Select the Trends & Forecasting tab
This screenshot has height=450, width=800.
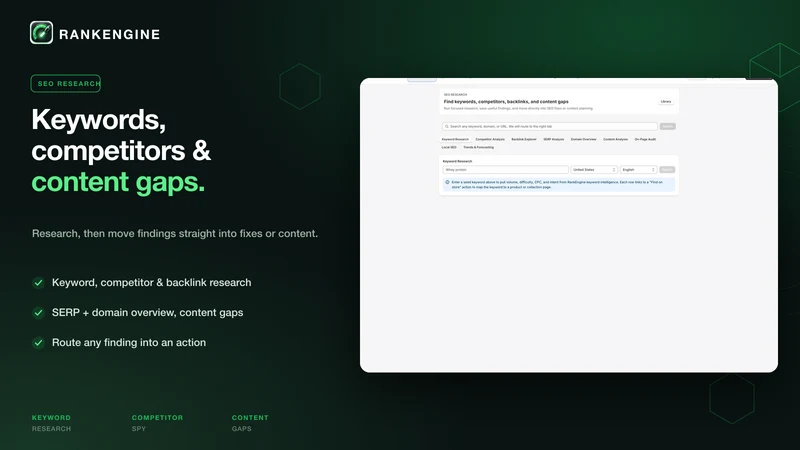(479, 147)
